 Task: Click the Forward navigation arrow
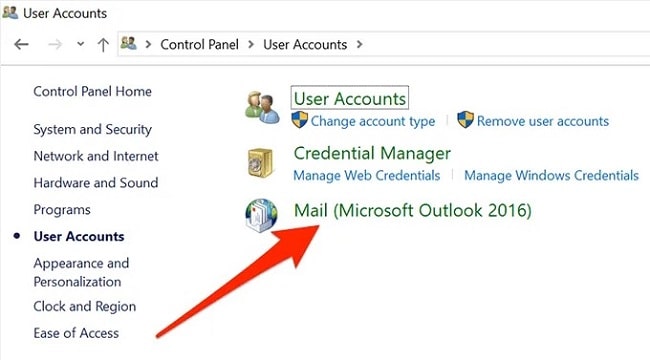tap(55, 44)
